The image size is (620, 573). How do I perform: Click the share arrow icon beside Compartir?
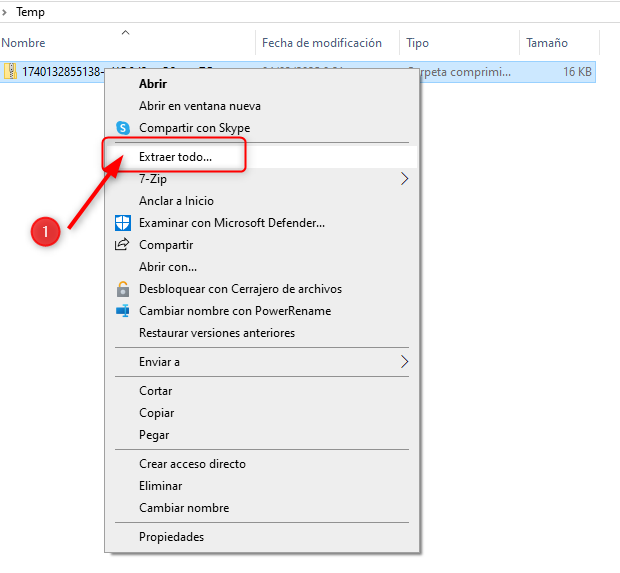pyautogui.click(x=123, y=245)
